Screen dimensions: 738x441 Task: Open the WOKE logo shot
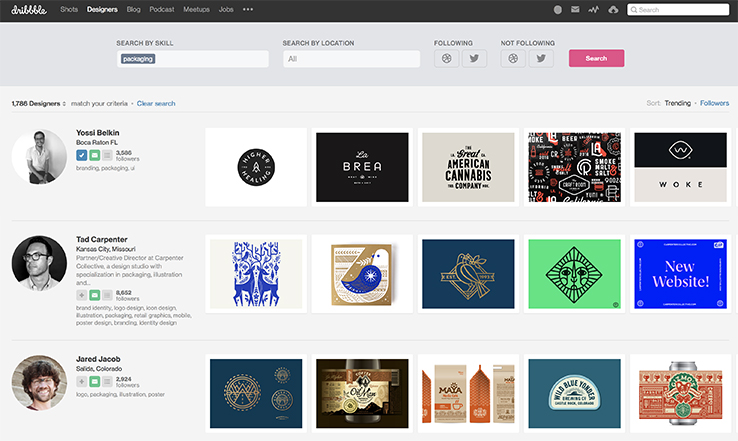681,167
